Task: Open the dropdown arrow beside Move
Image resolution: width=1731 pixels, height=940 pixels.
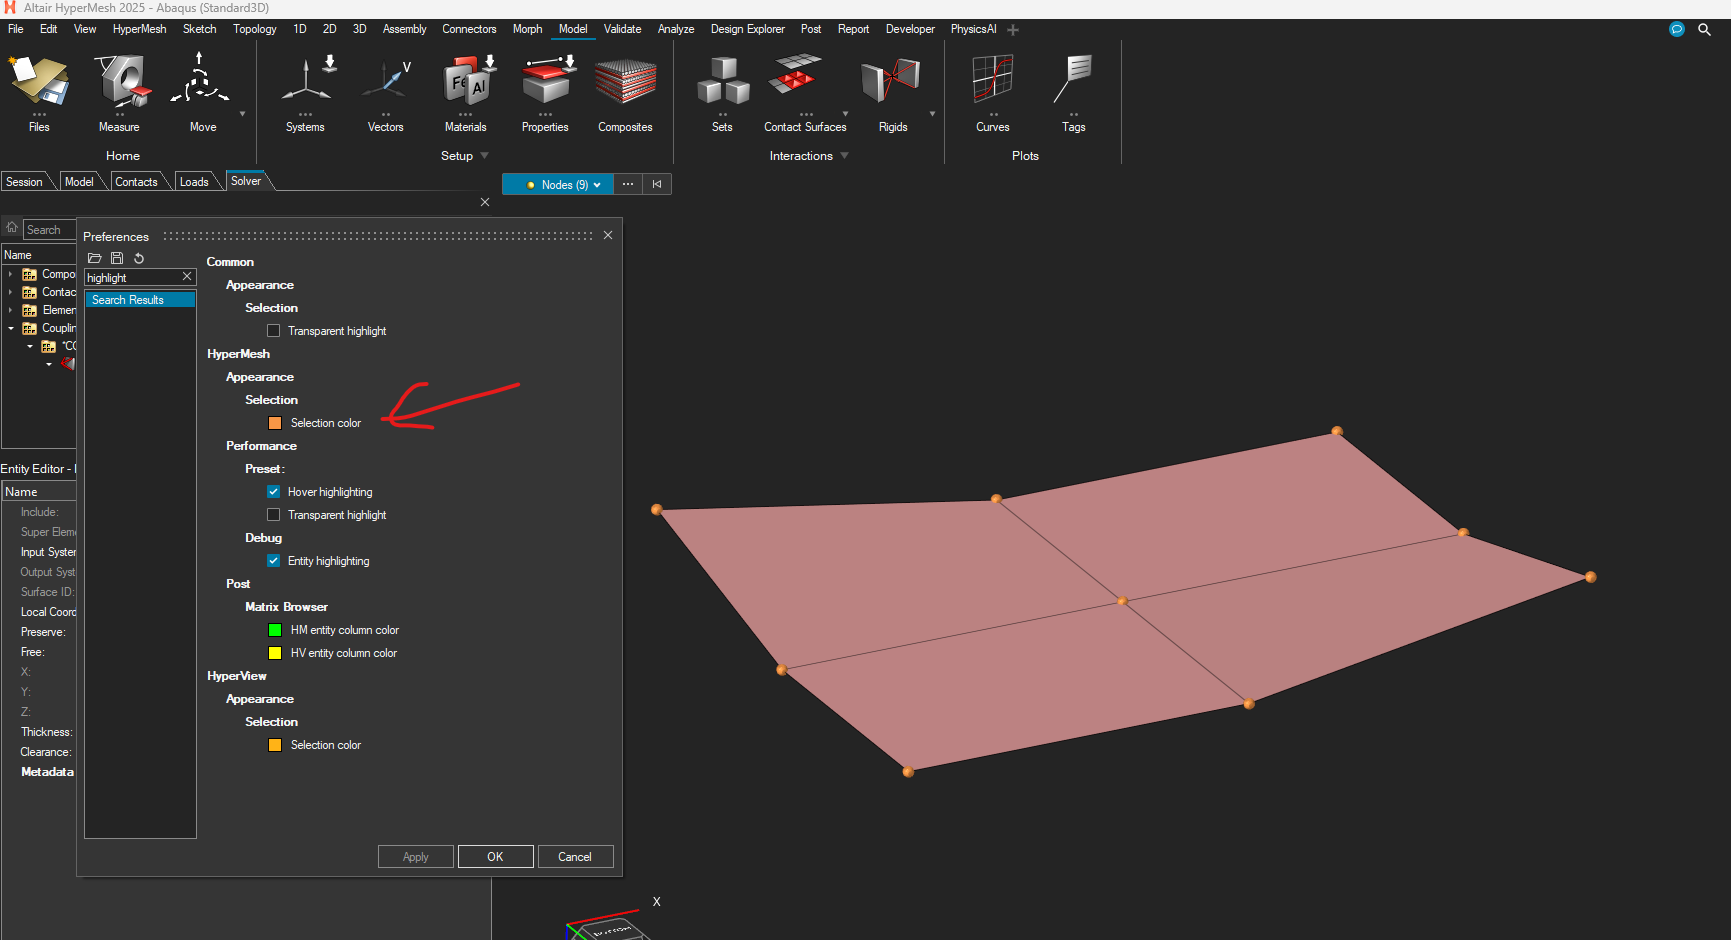Action: 242,114
